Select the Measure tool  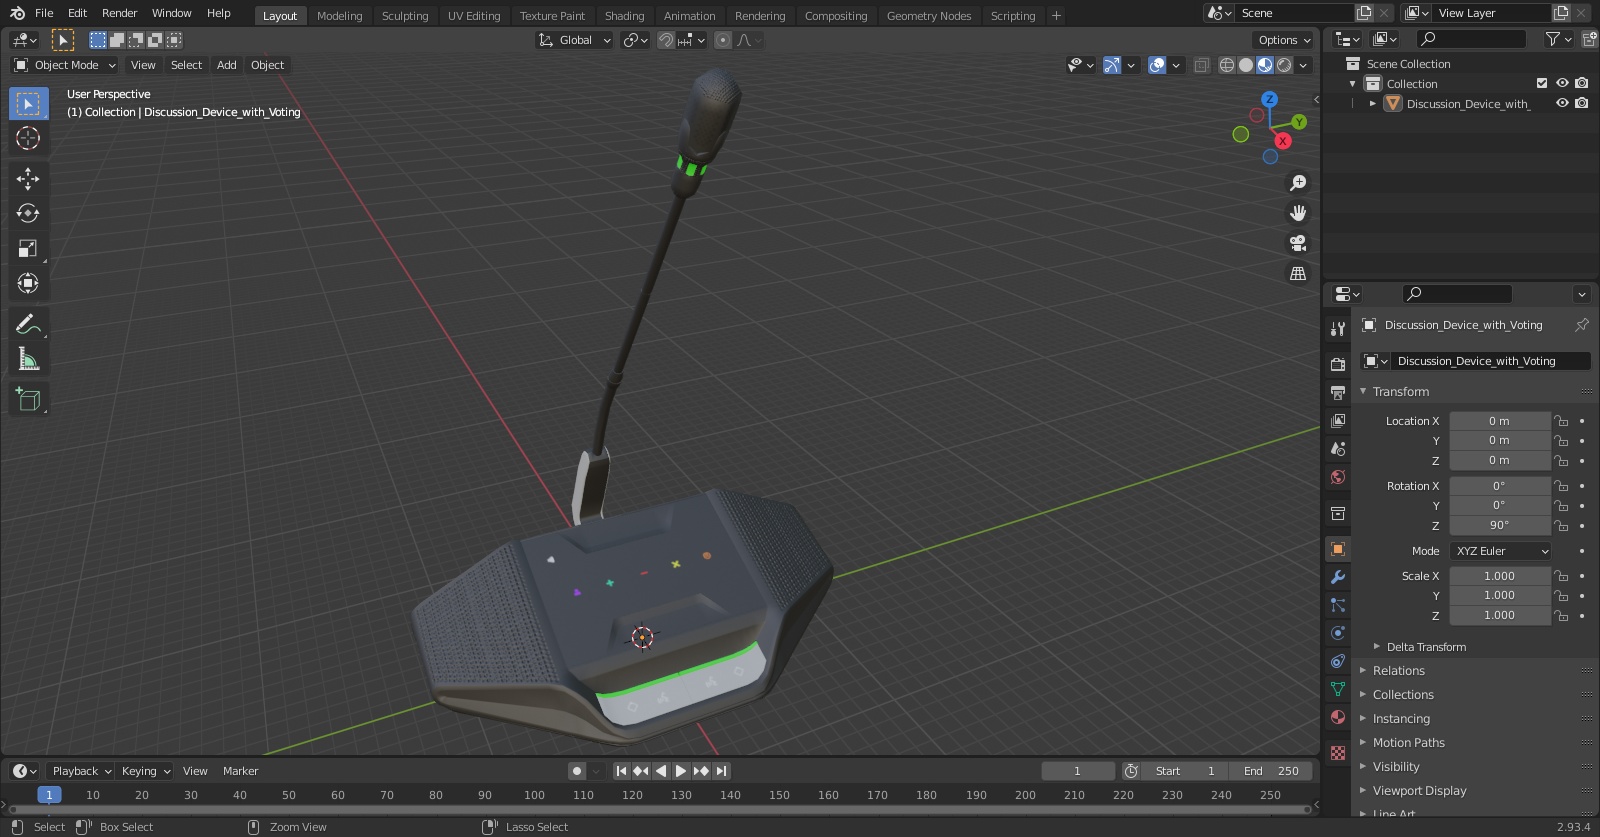click(28, 359)
